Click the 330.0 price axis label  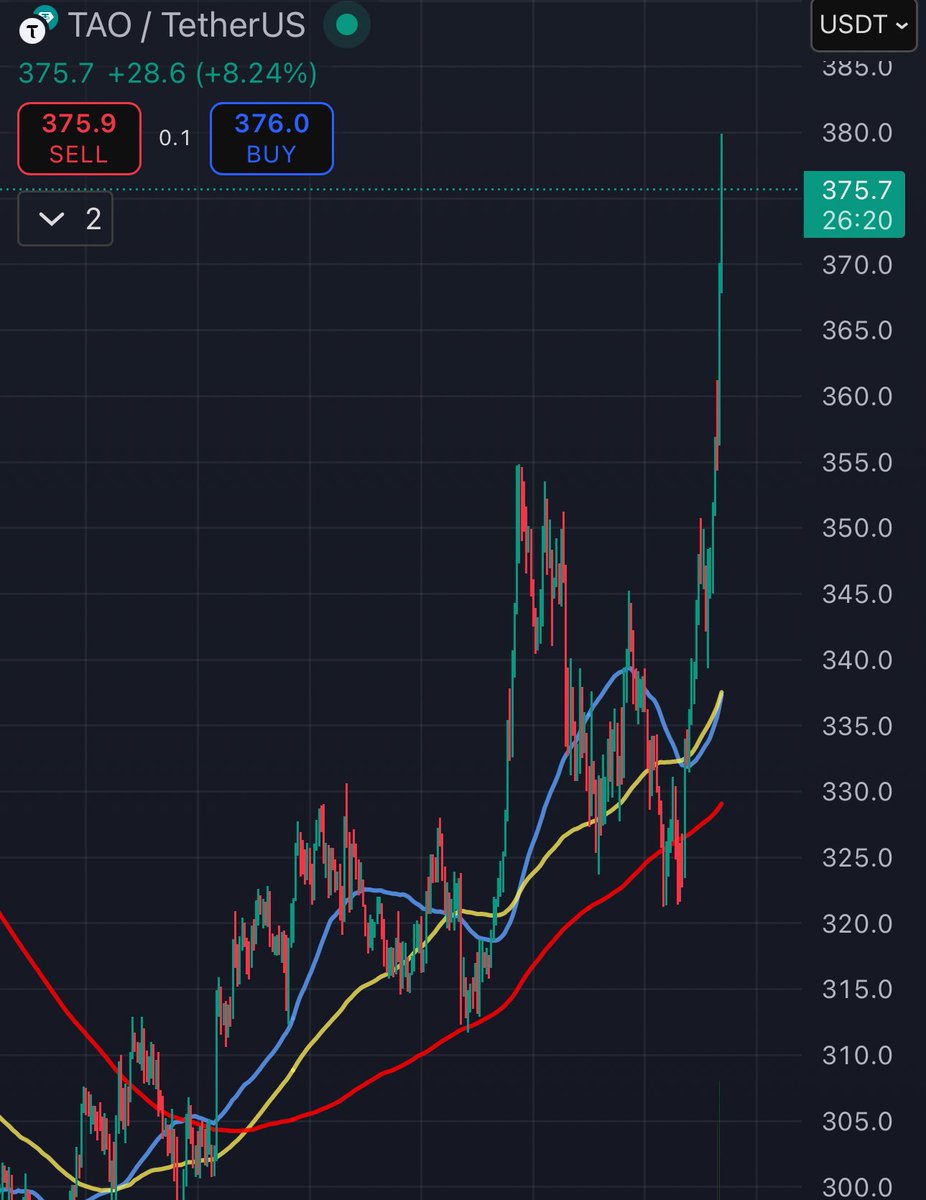pos(856,792)
